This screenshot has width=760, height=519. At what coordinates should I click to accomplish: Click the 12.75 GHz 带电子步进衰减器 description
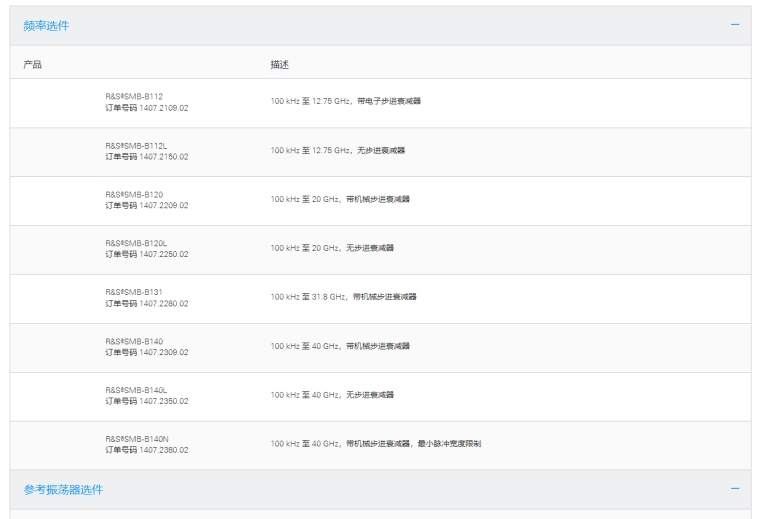(345, 101)
